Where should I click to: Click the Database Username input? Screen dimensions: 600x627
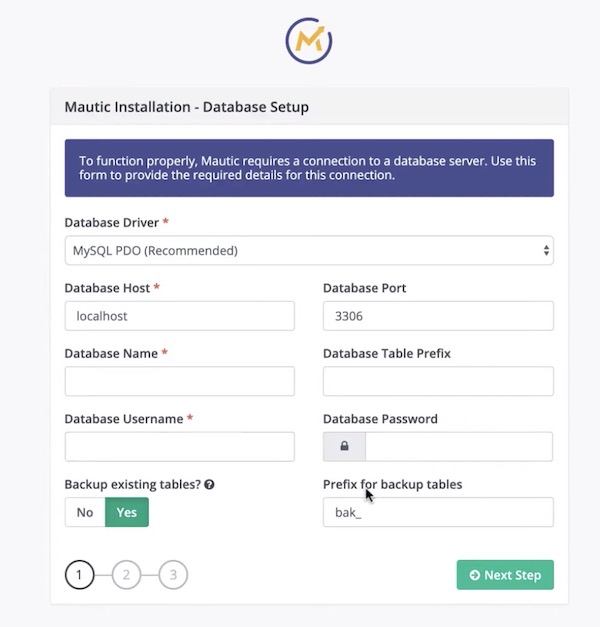pyautogui.click(x=180, y=446)
